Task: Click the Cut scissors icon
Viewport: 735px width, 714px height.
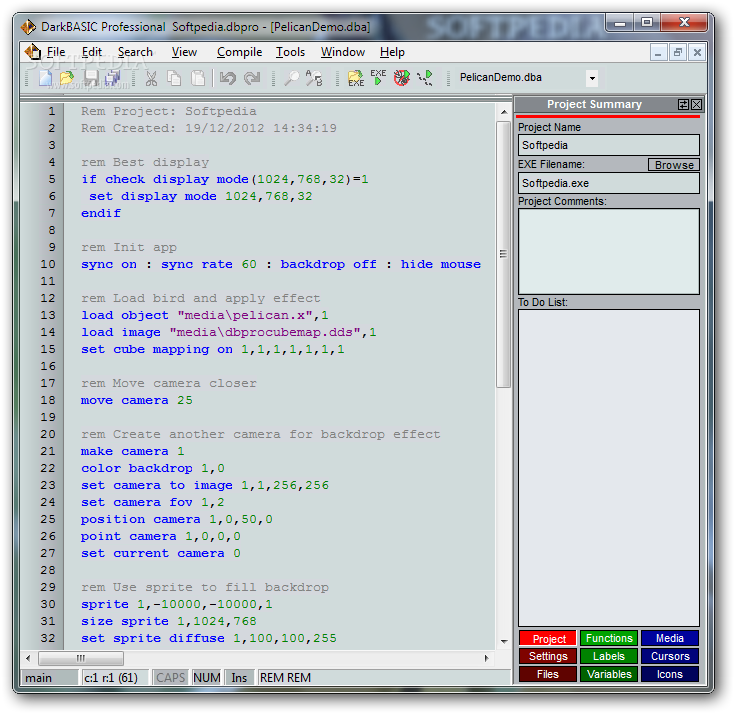Action: 151,78
